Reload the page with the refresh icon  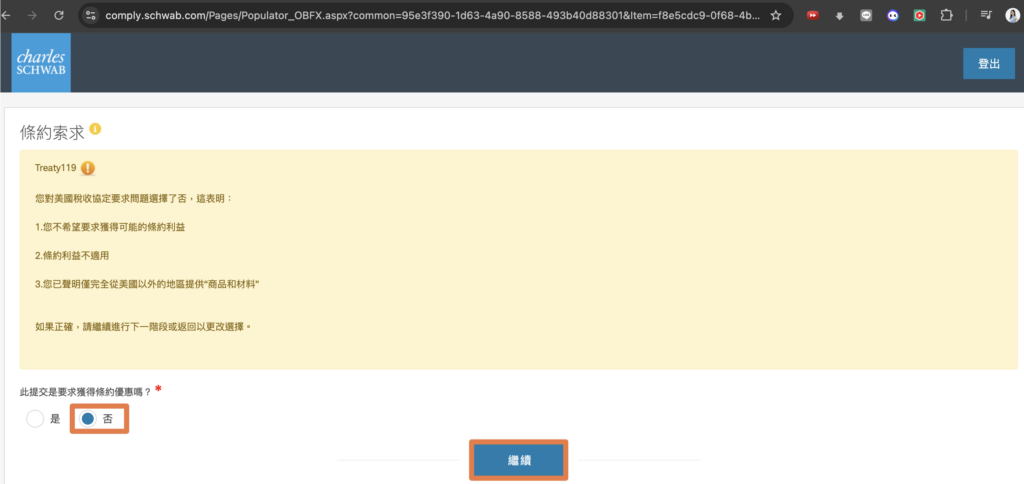59,16
